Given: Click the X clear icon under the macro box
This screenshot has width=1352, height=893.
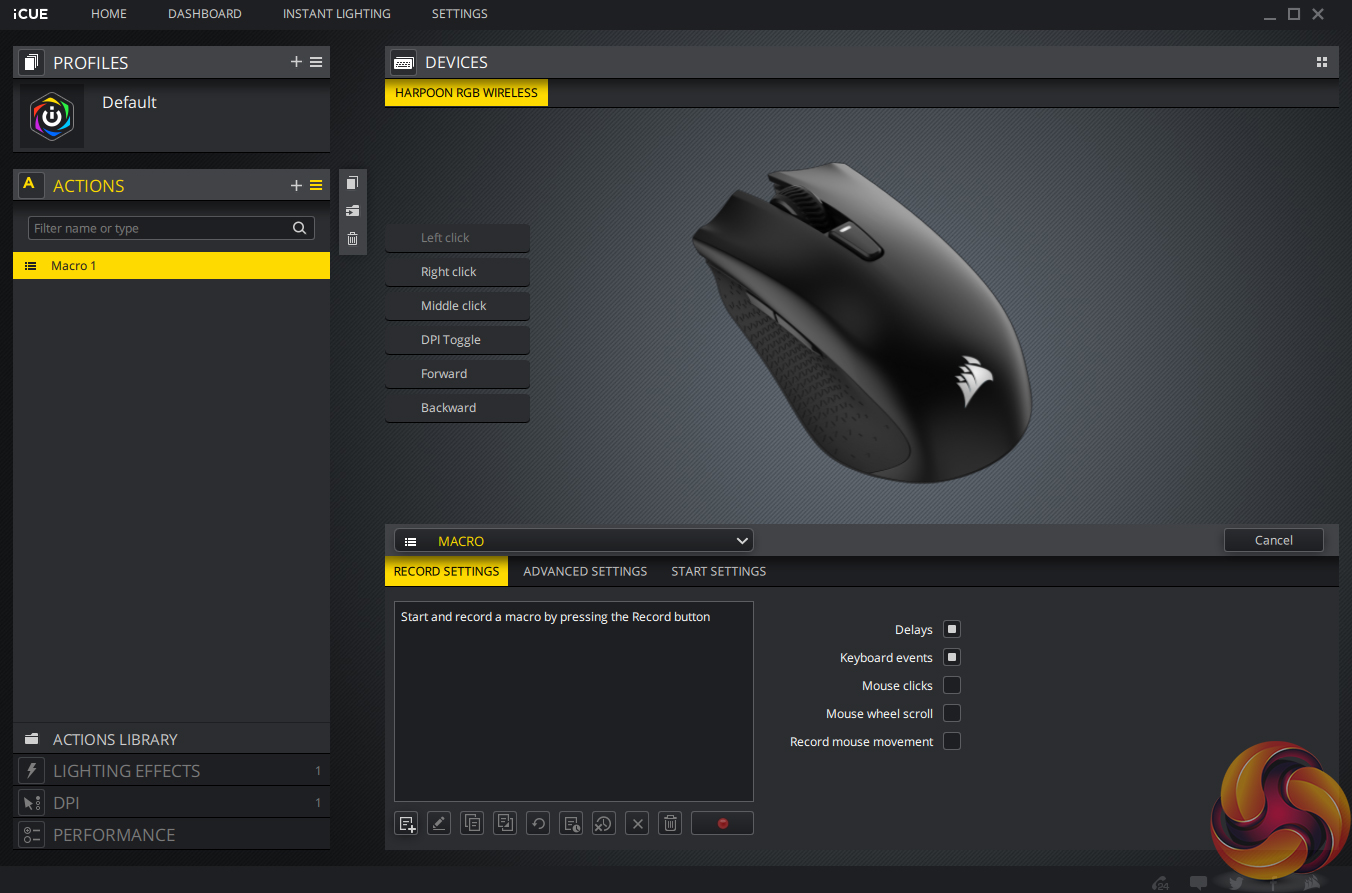Looking at the screenshot, I should (637, 823).
